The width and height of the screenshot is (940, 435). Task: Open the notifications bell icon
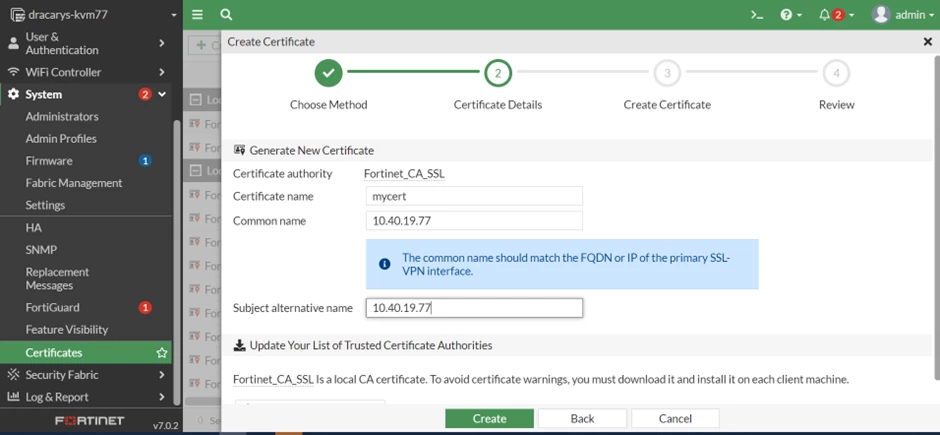pos(824,15)
